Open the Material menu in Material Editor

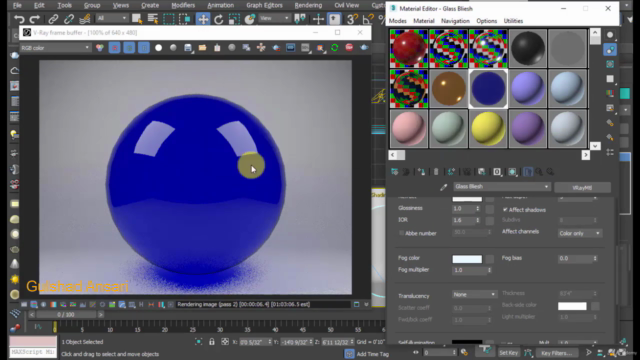[x=424, y=21]
